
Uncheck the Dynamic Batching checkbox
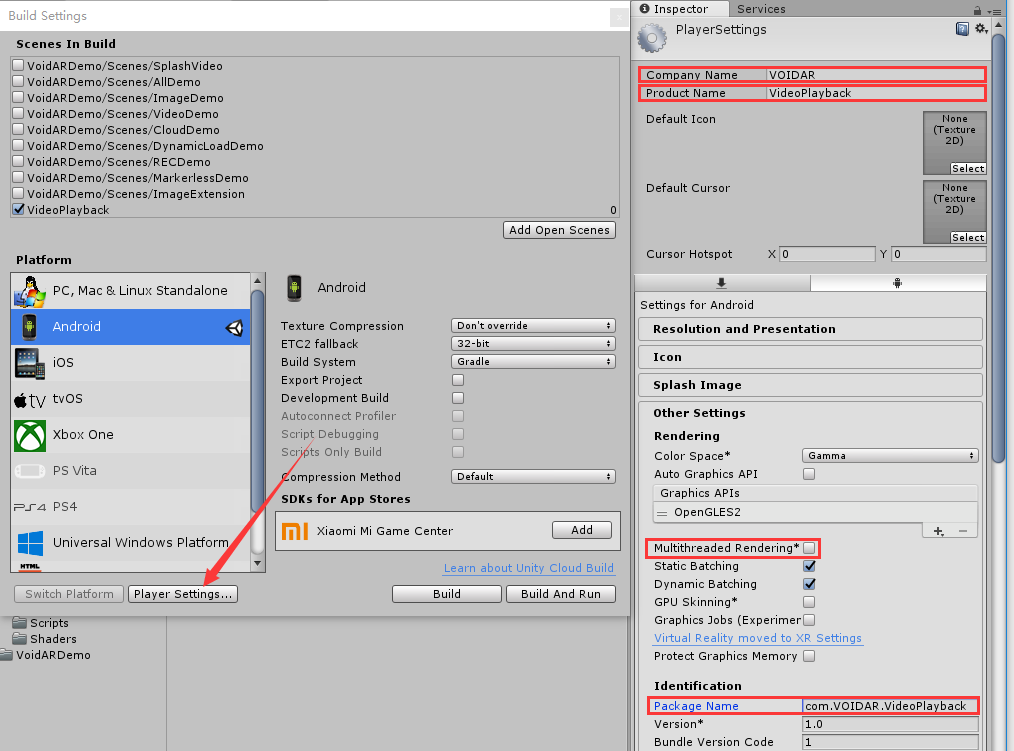point(809,584)
